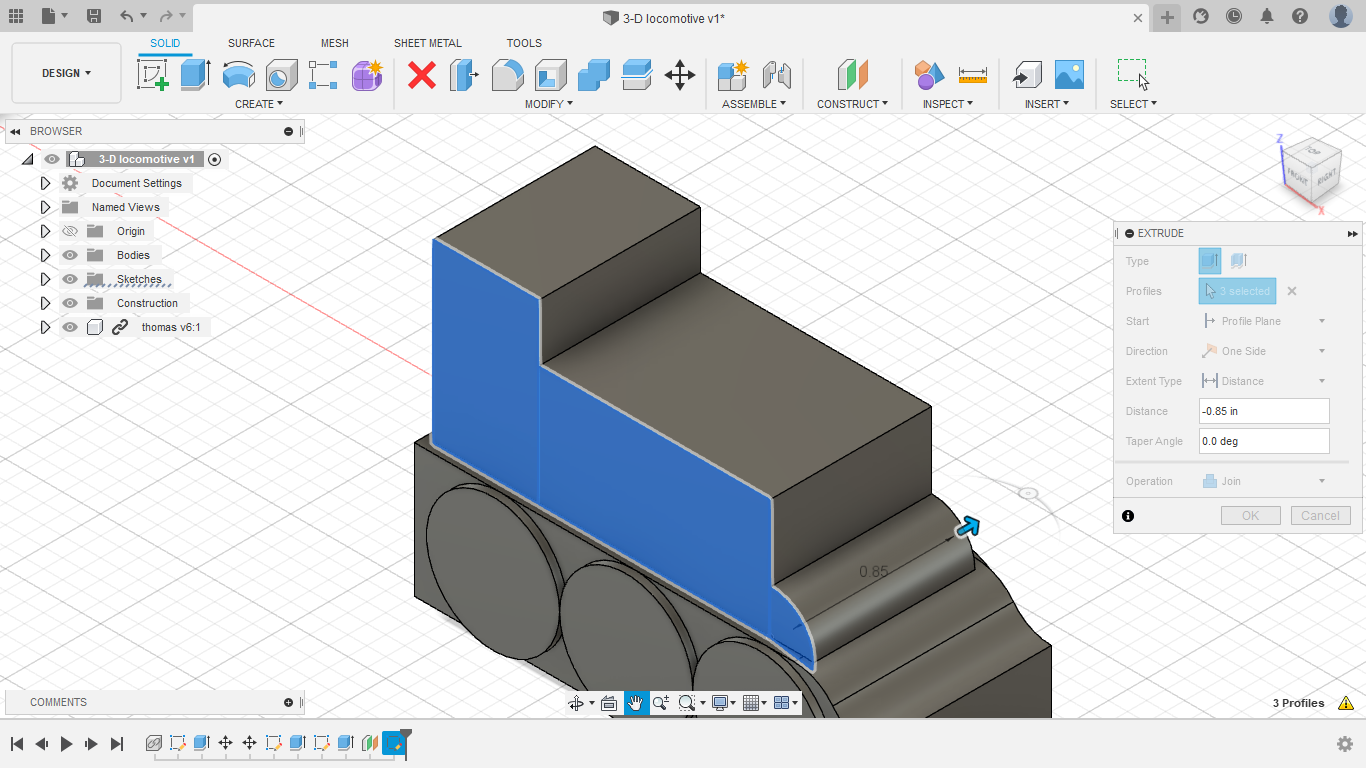Image resolution: width=1366 pixels, height=768 pixels.
Task: Switch to the TOOLS tab
Action: (x=524, y=43)
